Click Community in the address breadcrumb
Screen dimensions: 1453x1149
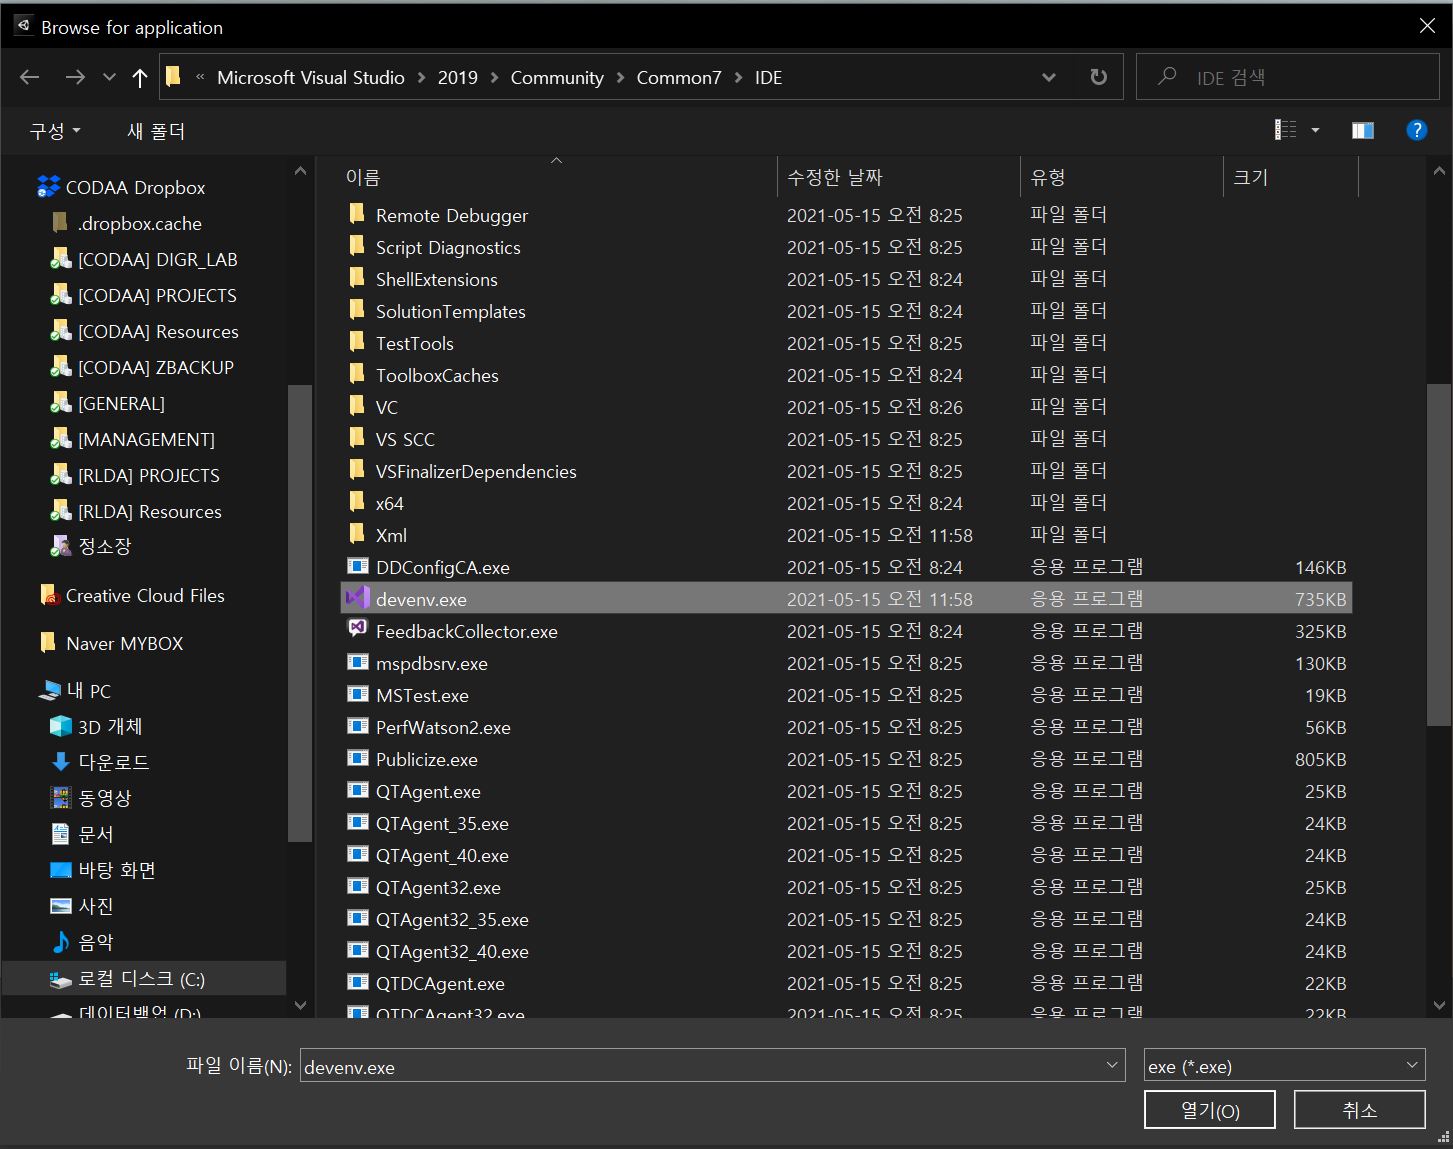pyautogui.click(x=557, y=77)
